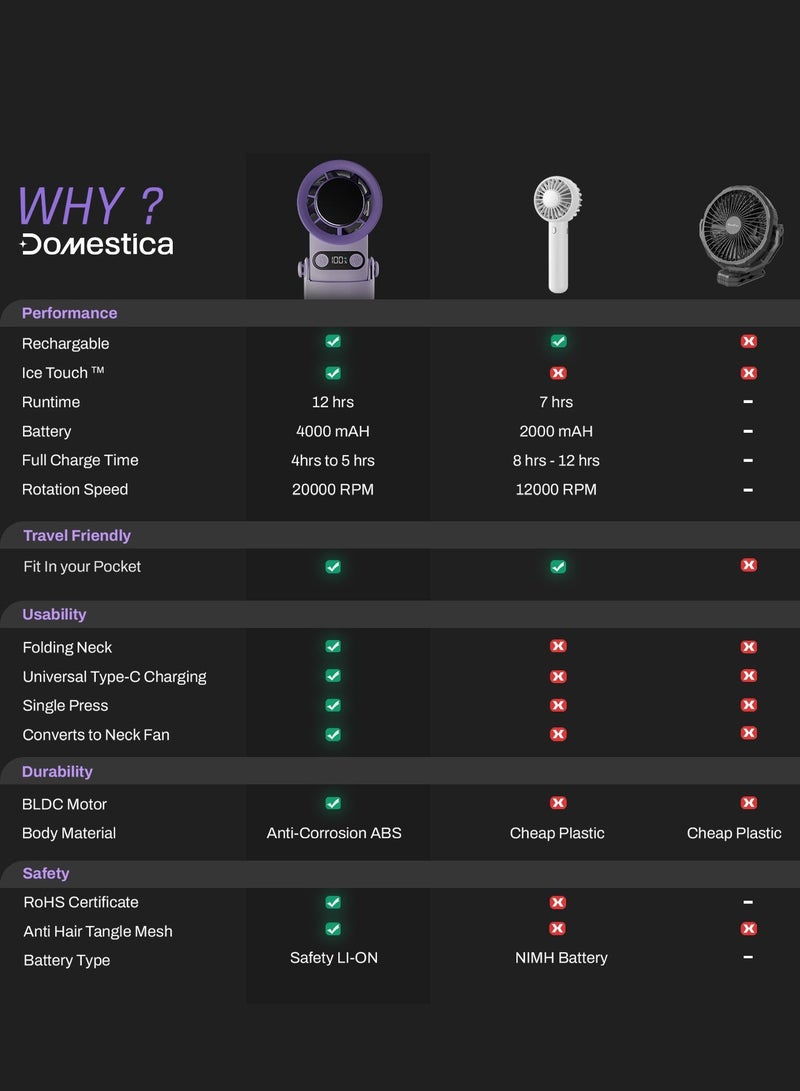Click the Domestica BLDC Motor green check

[333, 803]
